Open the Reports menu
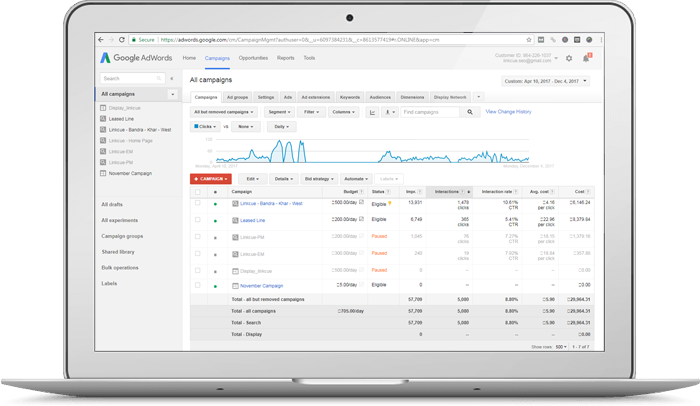The image size is (700, 406). [x=286, y=58]
